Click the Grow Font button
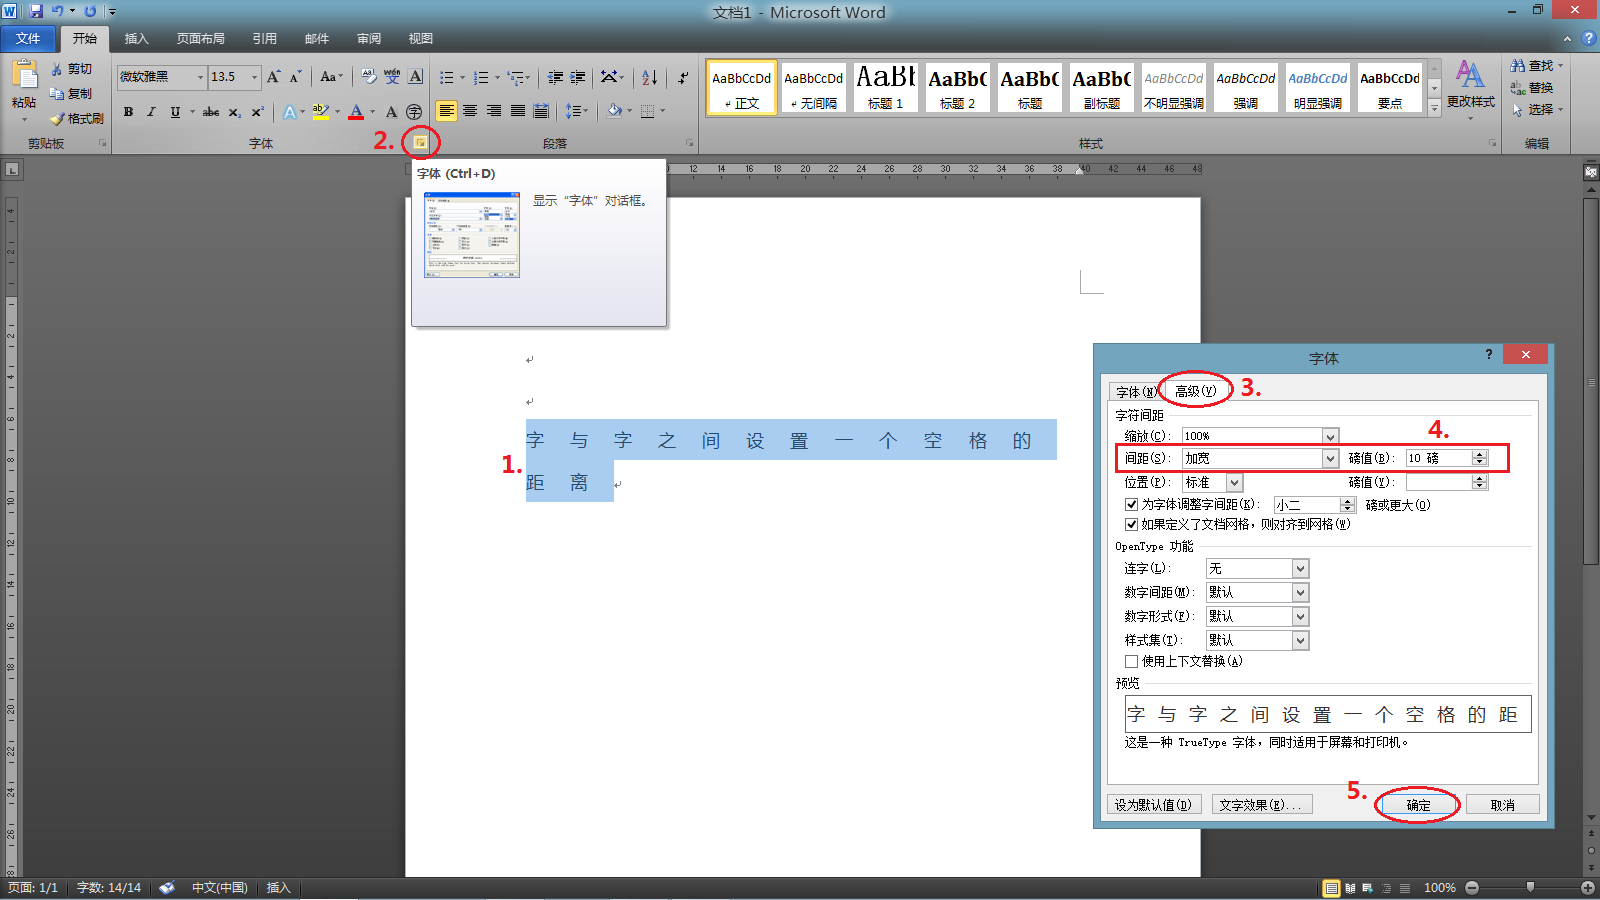 [273, 77]
